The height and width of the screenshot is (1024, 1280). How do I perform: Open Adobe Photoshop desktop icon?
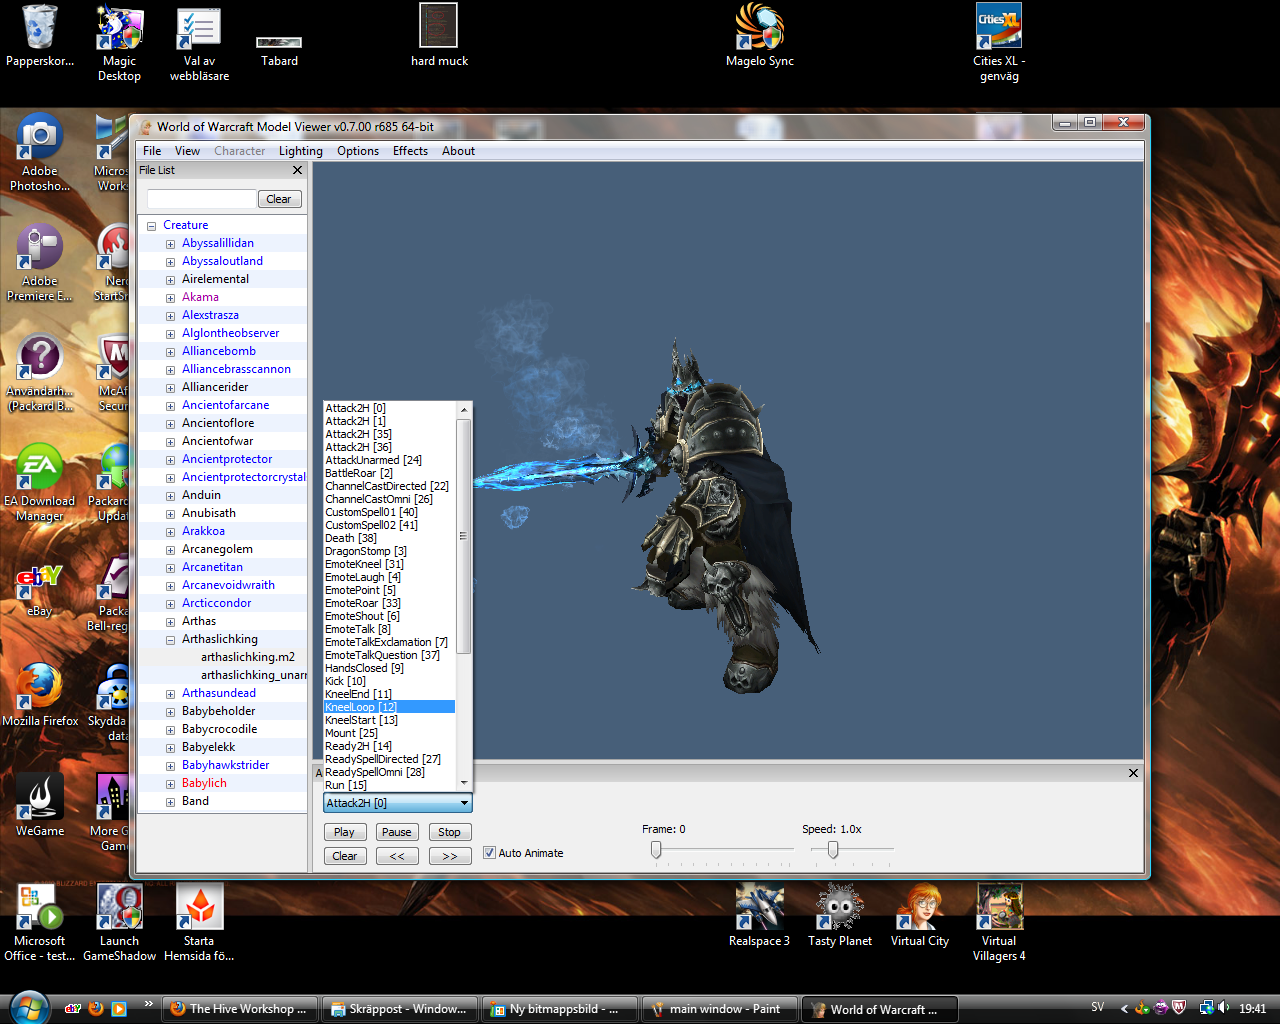[40, 152]
